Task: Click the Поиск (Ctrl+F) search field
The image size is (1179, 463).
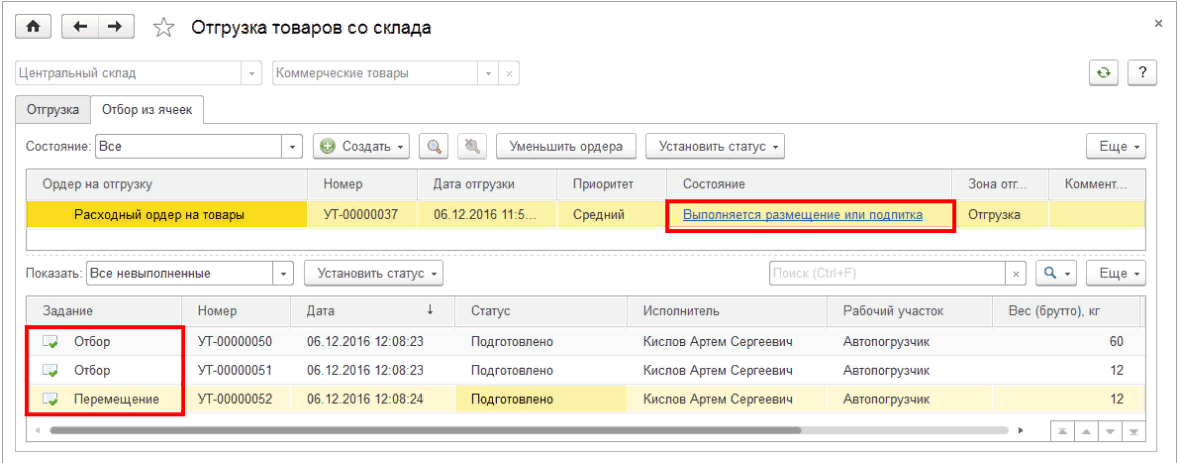Action: pos(886,273)
